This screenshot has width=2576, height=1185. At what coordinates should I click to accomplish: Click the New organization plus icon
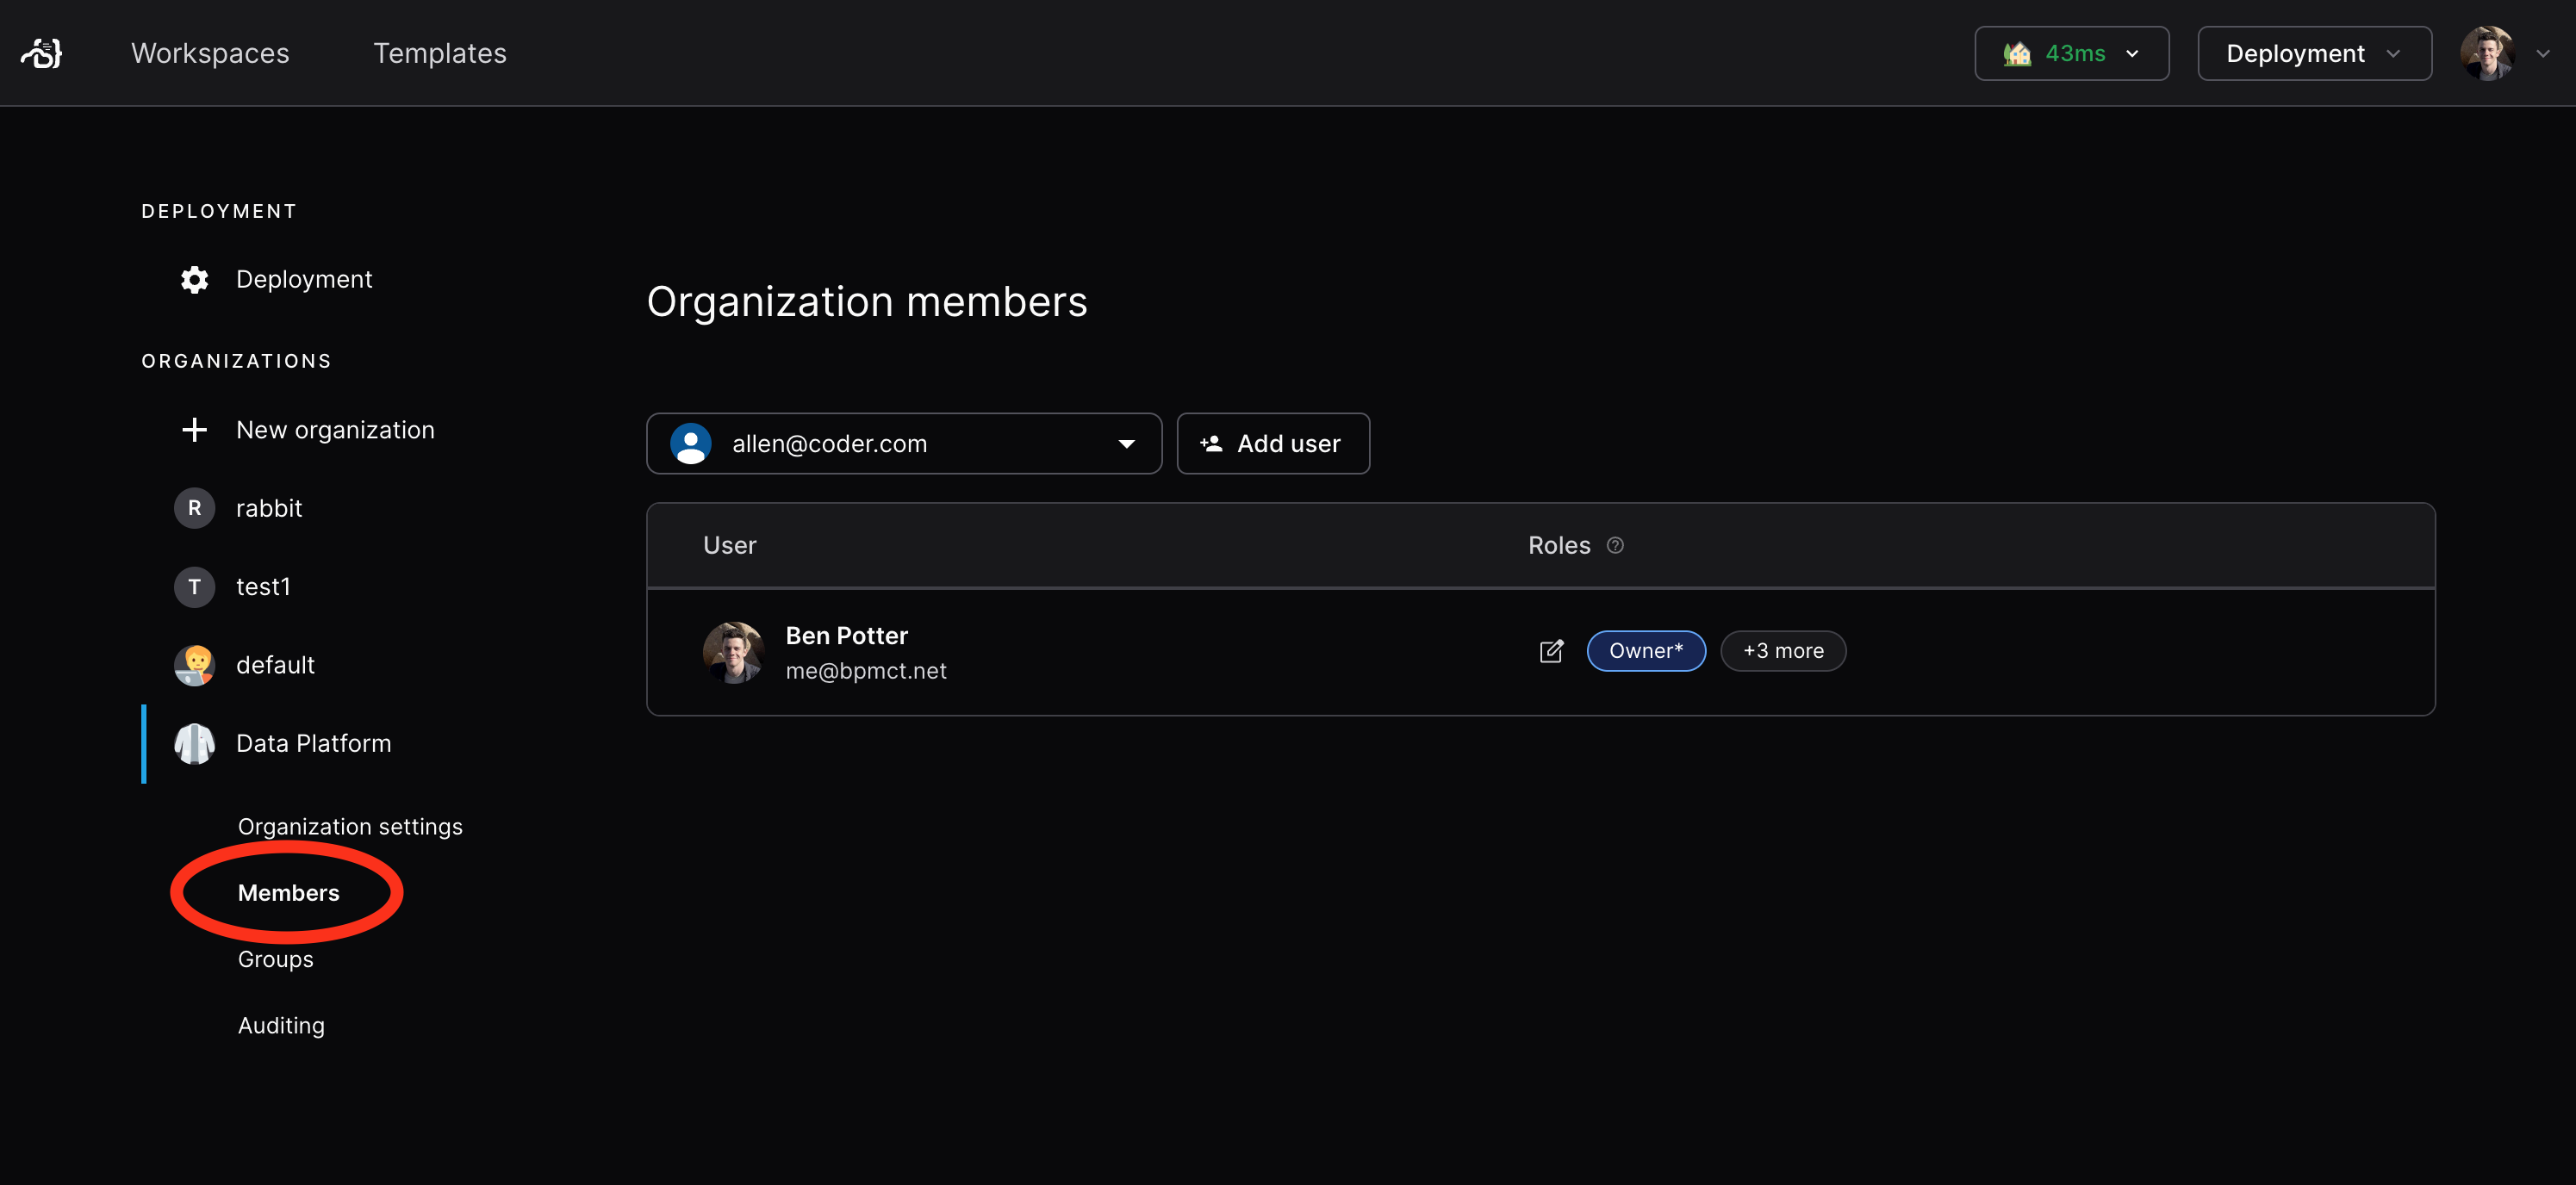pos(194,429)
